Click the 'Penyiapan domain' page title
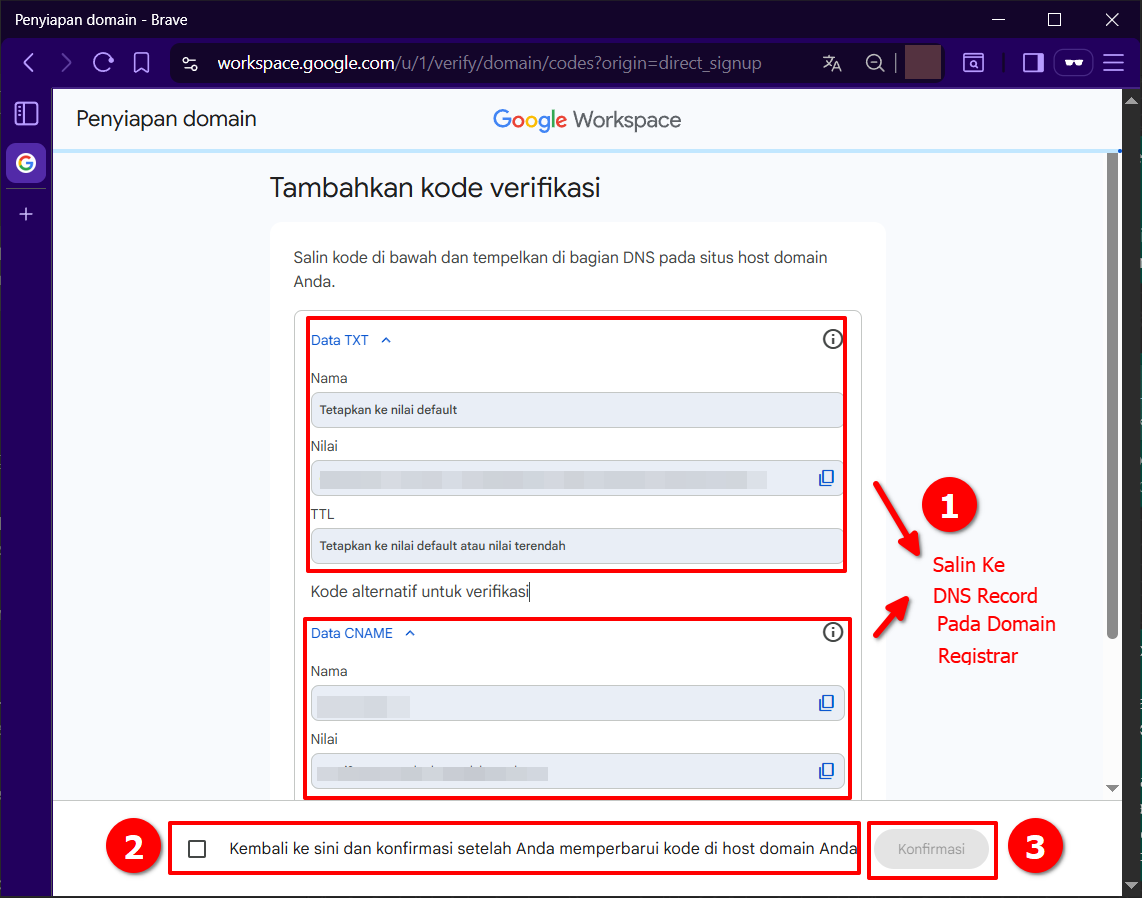Viewport: 1142px width, 898px height. click(x=166, y=119)
